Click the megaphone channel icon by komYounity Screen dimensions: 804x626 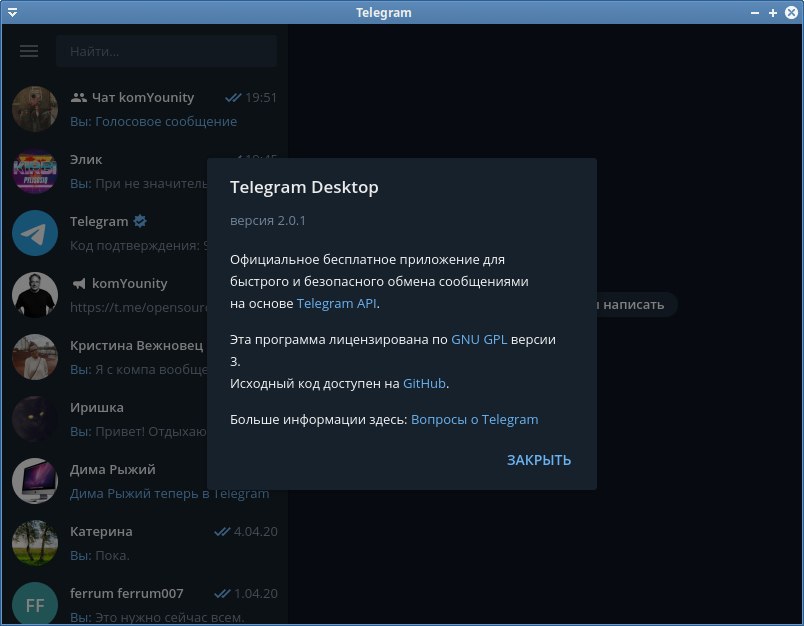click(78, 284)
